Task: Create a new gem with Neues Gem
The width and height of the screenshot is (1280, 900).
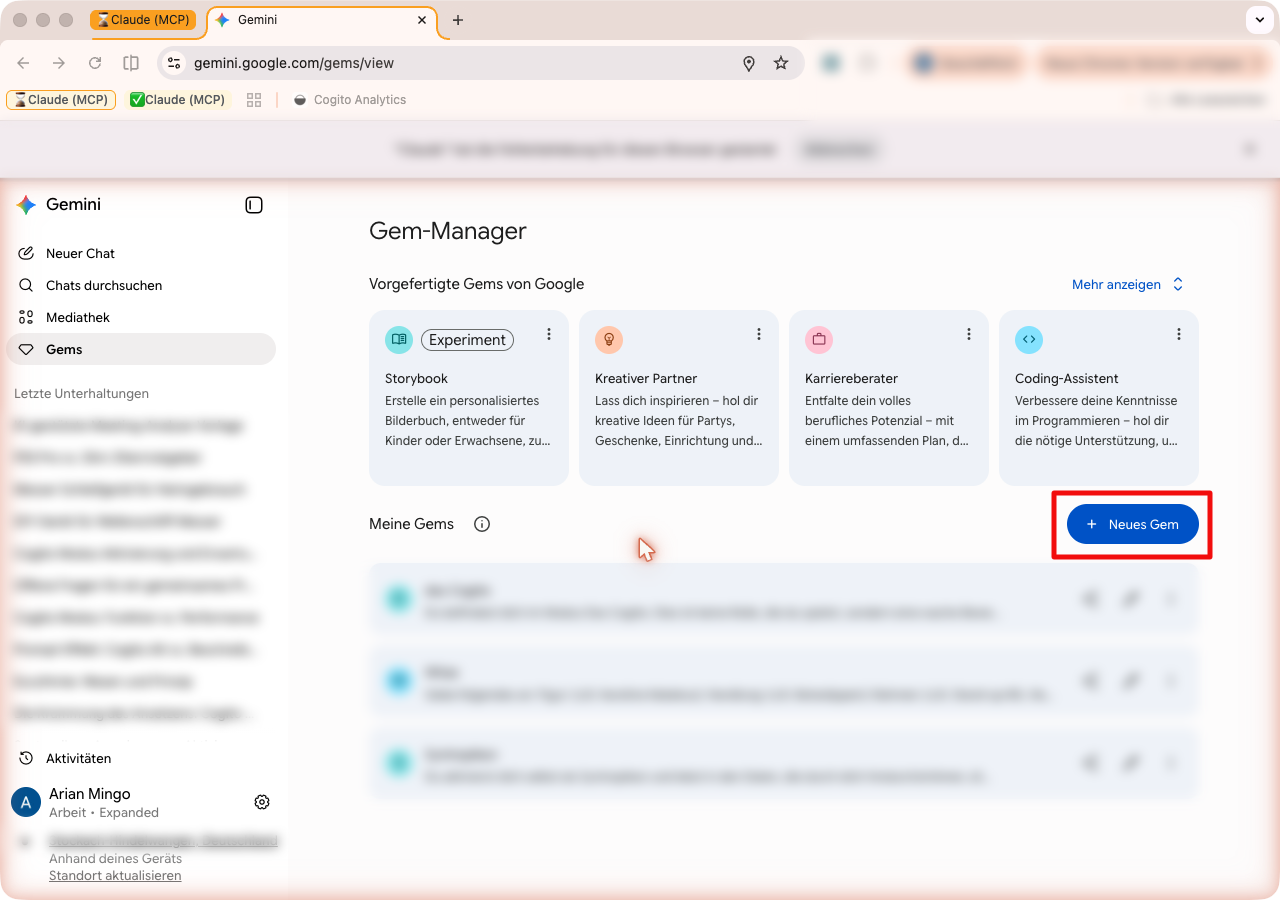Action: (x=1133, y=524)
